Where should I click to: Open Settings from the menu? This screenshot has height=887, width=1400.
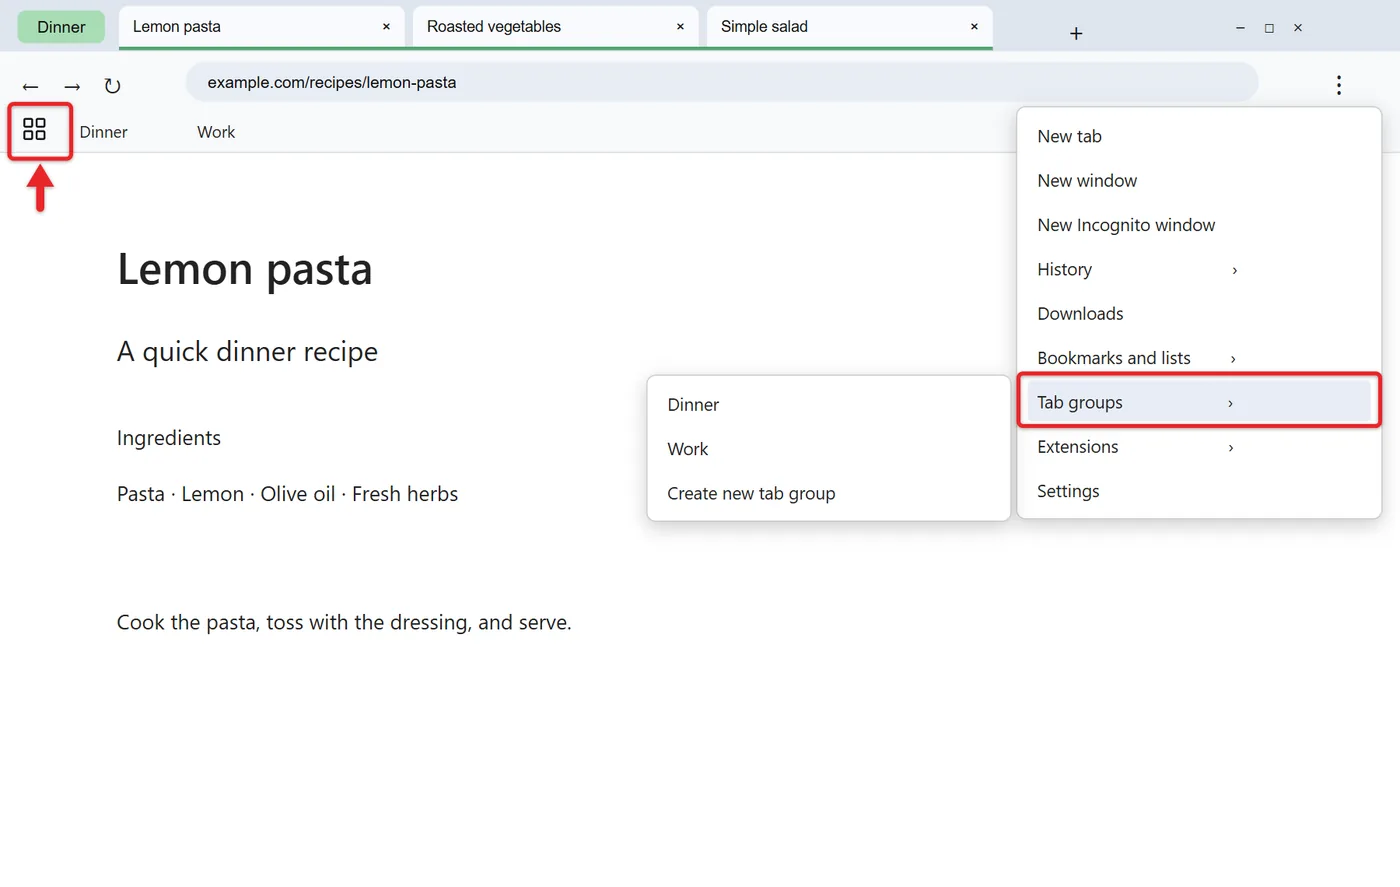tap(1198, 491)
